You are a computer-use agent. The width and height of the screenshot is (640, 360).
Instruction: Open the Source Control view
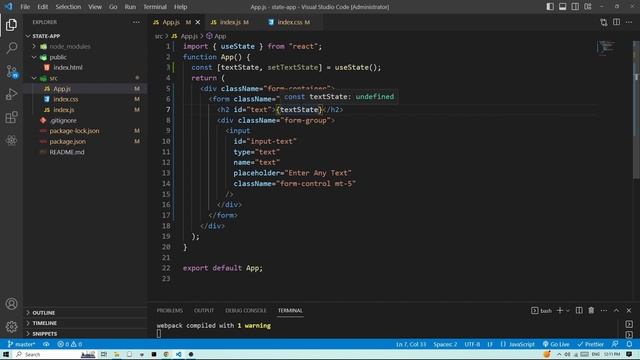click(x=11, y=71)
